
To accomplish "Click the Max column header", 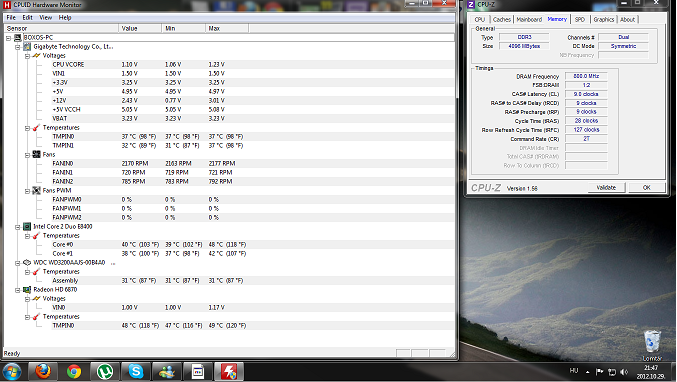I will tap(227, 28).
